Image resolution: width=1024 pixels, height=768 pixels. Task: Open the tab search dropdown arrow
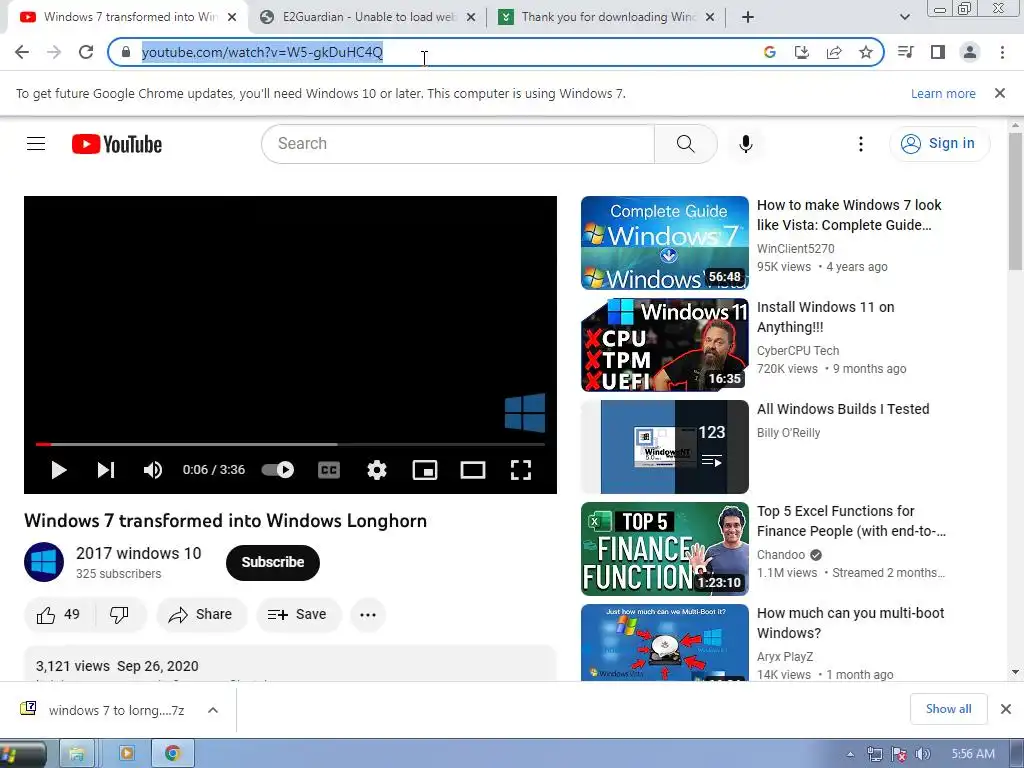click(904, 18)
